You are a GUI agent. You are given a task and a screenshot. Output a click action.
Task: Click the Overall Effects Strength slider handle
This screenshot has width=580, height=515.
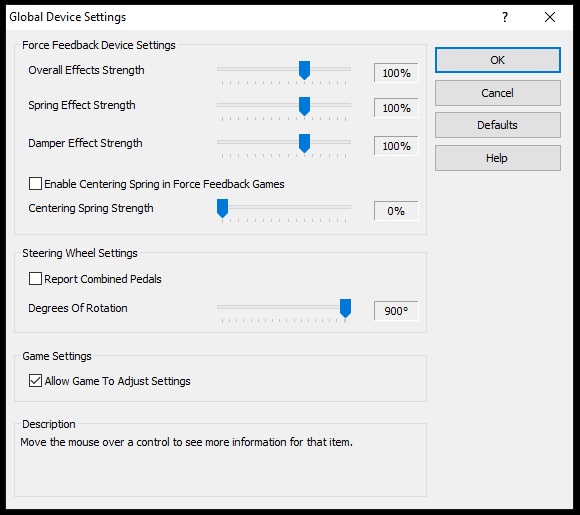304,70
